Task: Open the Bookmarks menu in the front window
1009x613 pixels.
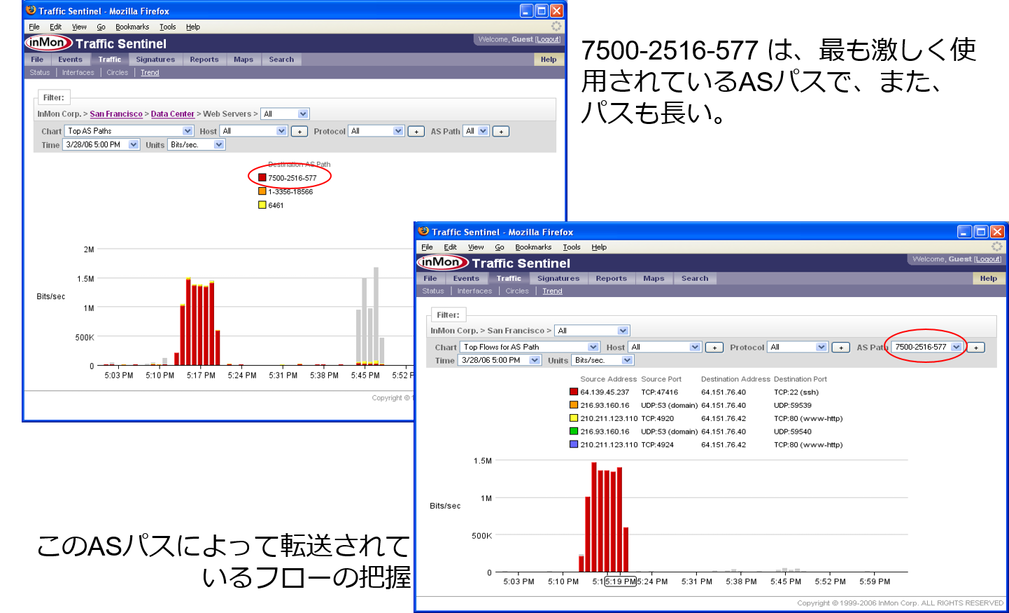Action: [x=532, y=247]
